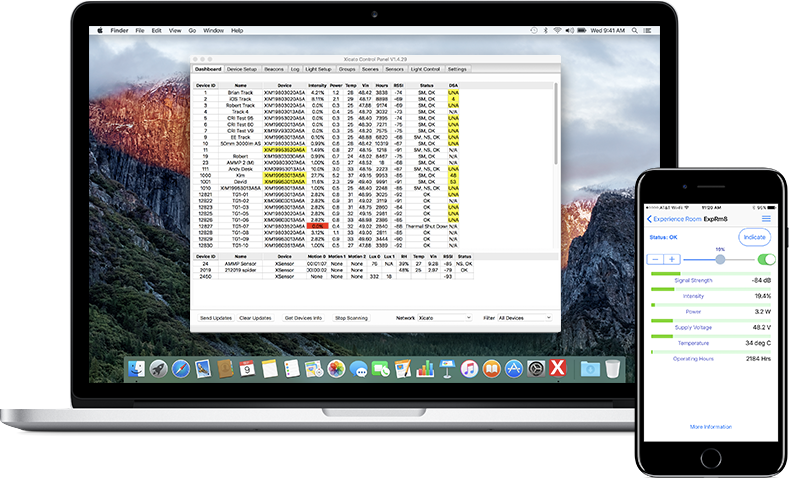Click the intensity slider knob on the phone

pos(720,259)
